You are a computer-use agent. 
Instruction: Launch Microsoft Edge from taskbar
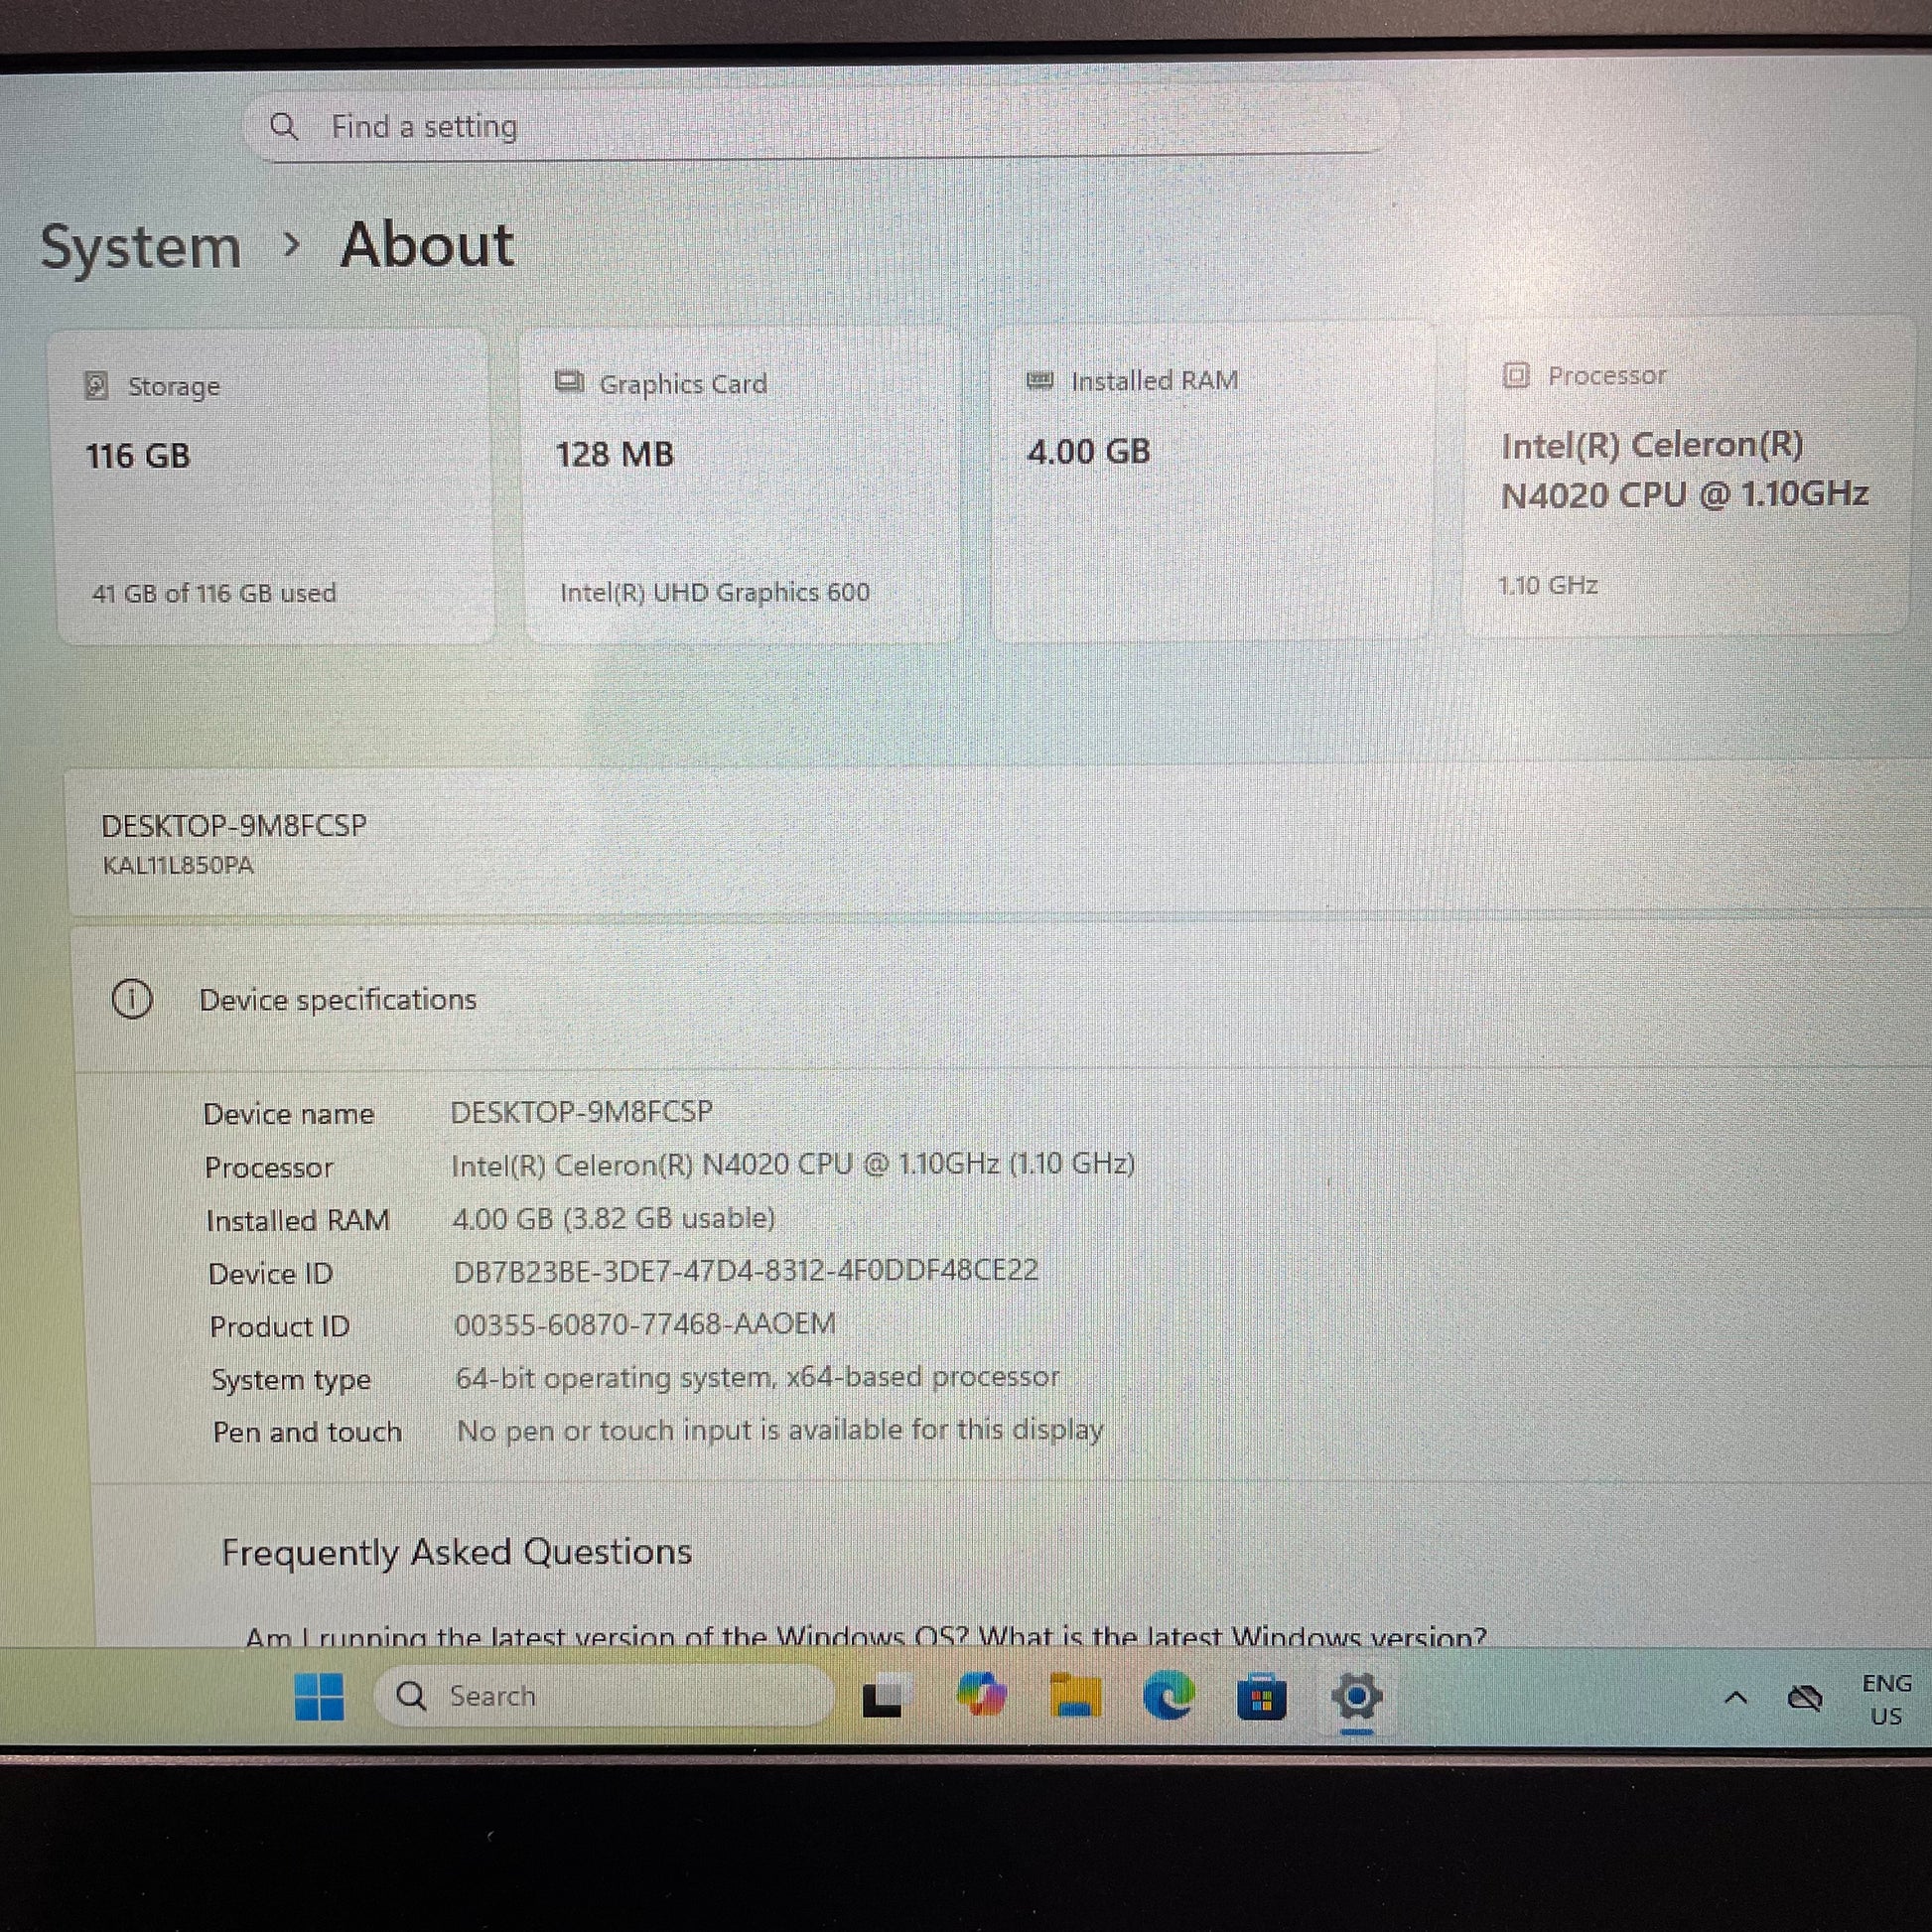1168,1696
